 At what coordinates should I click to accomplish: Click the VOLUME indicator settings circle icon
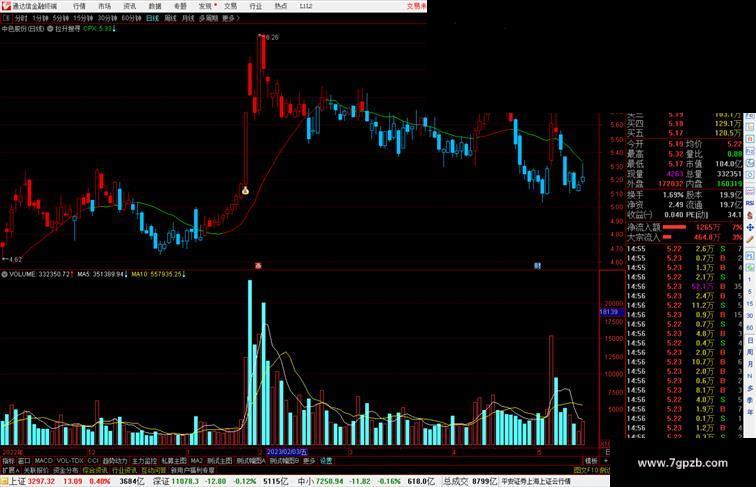coord(4,274)
